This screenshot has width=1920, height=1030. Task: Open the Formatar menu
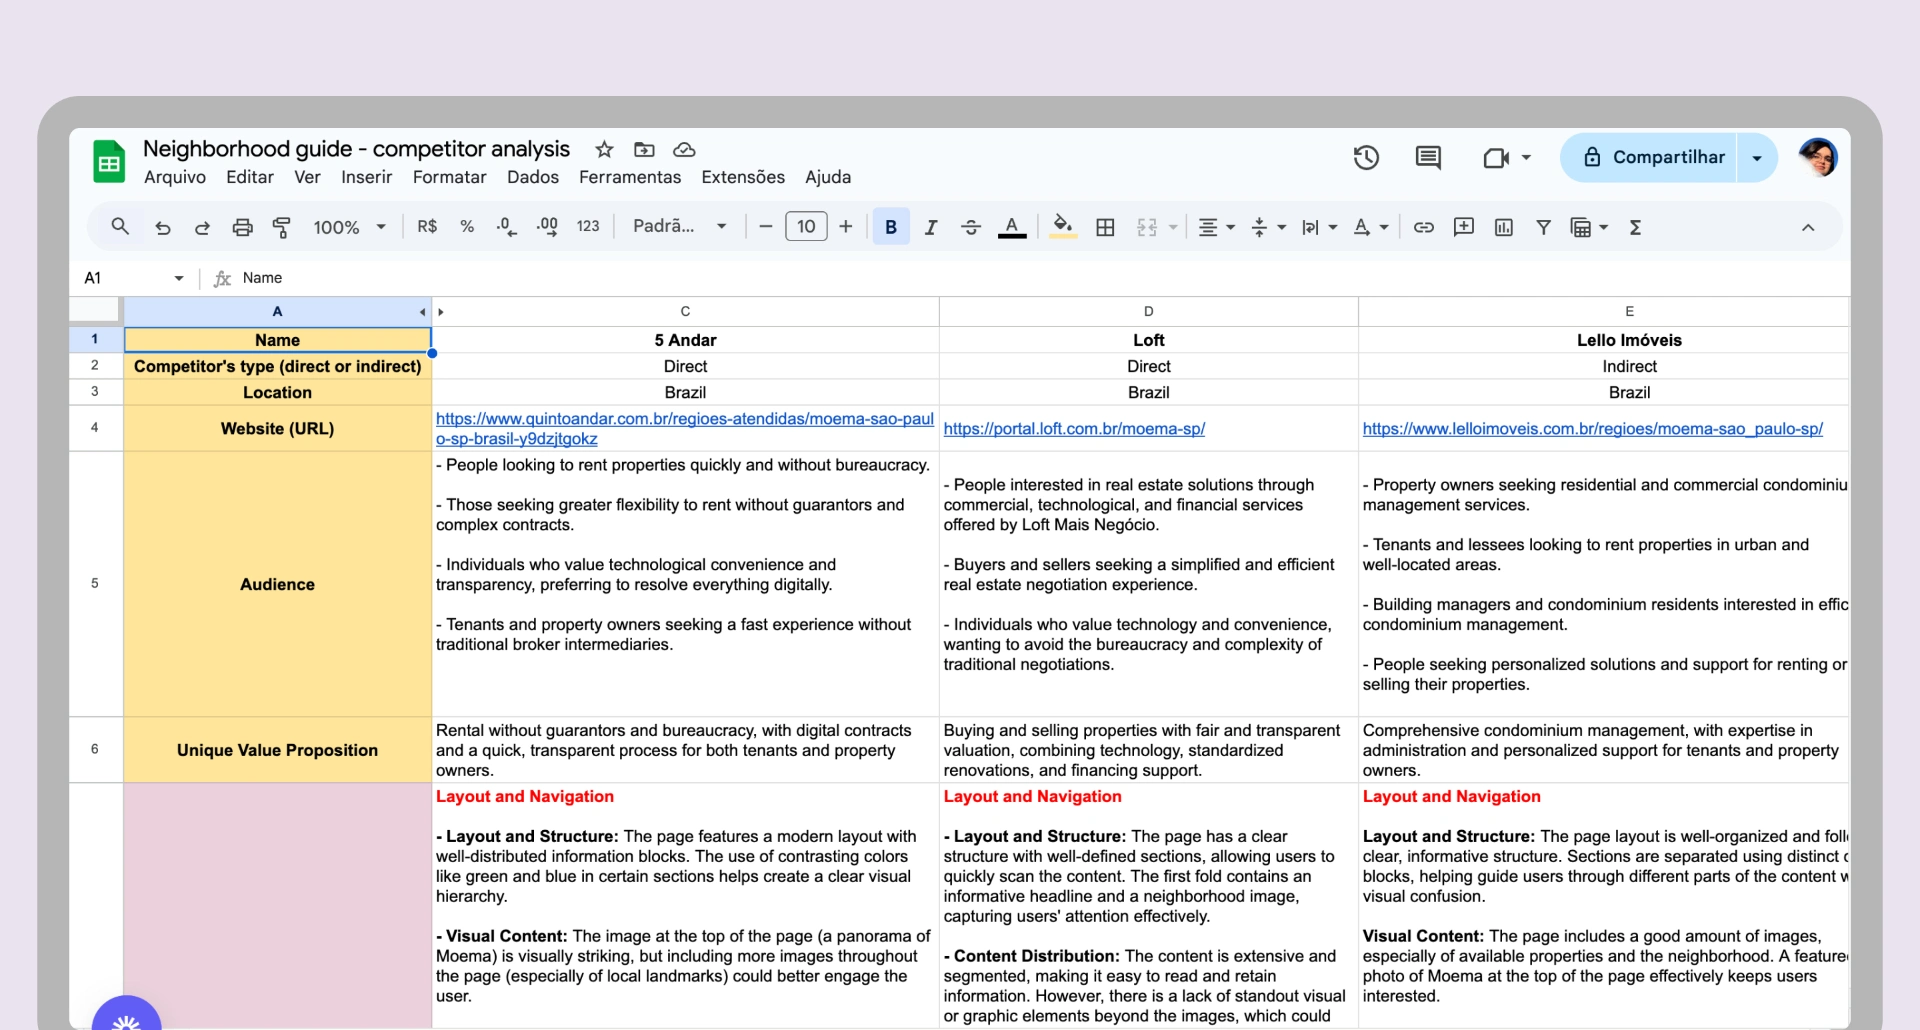click(x=450, y=177)
